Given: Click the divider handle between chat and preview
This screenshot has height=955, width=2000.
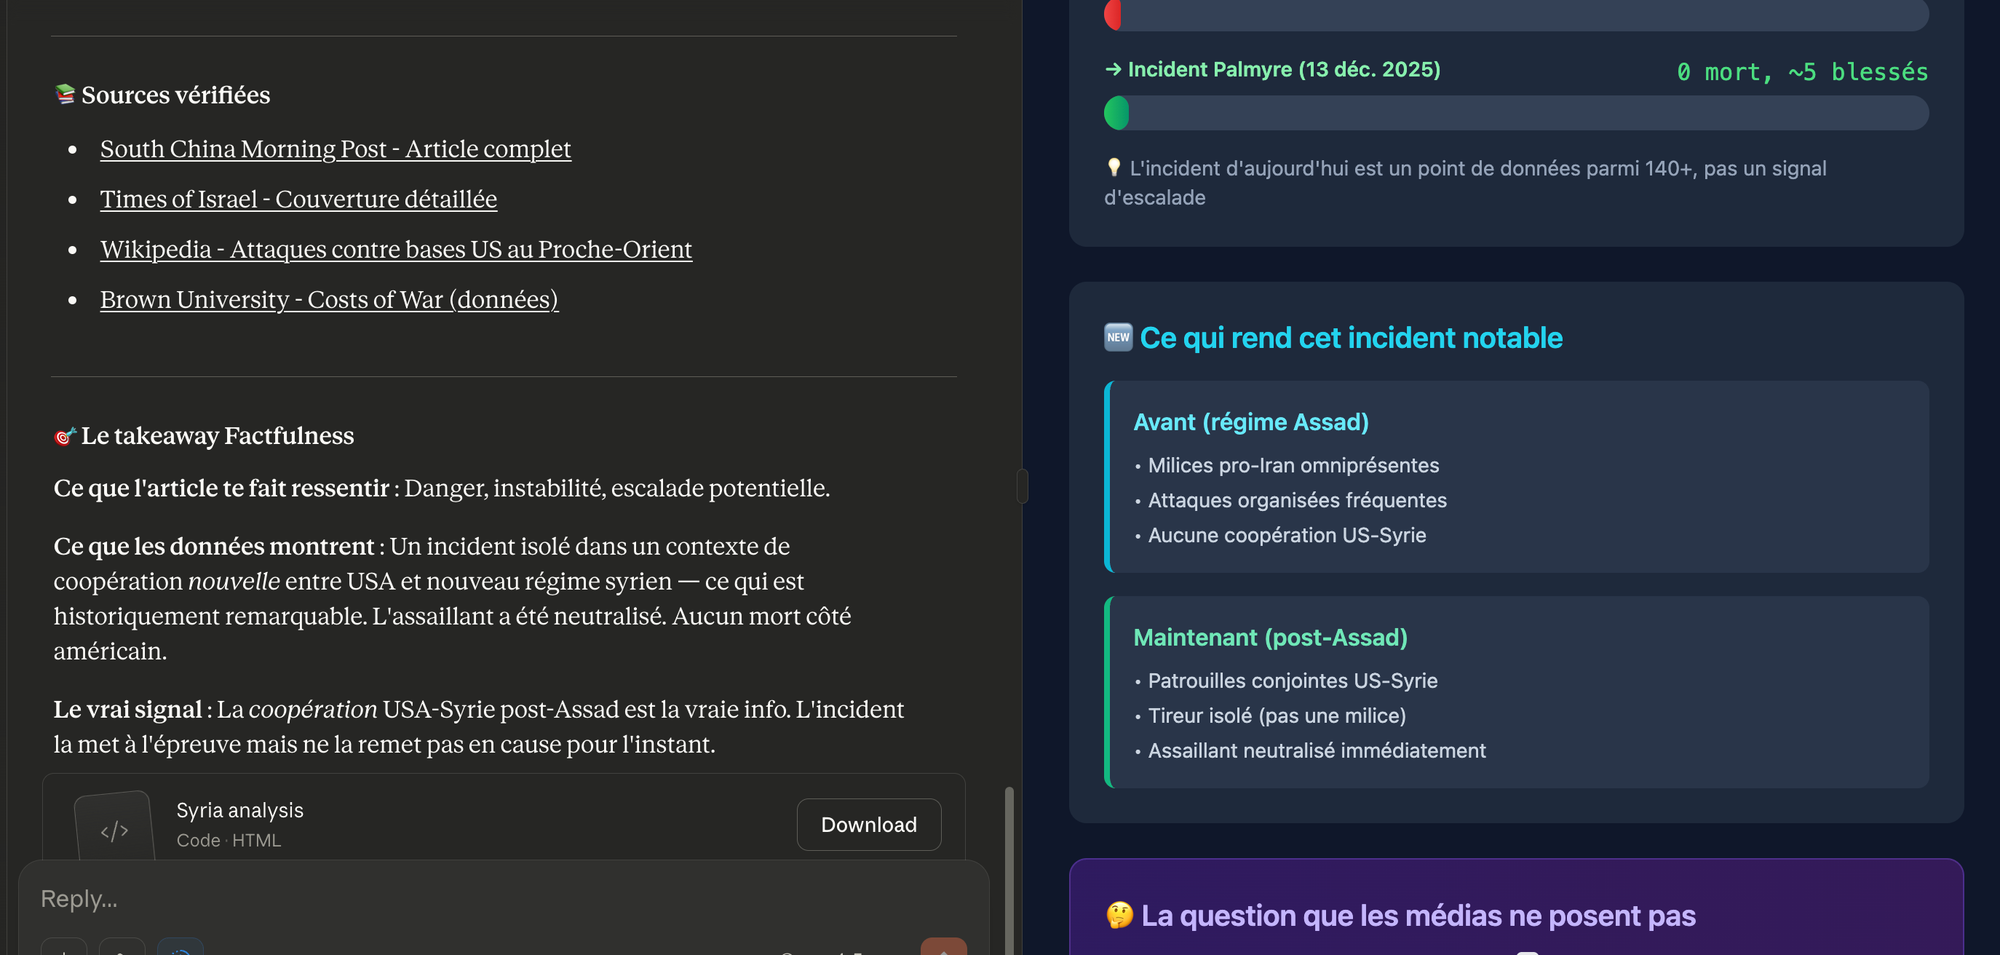Looking at the screenshot, I should pos(1022,487).
